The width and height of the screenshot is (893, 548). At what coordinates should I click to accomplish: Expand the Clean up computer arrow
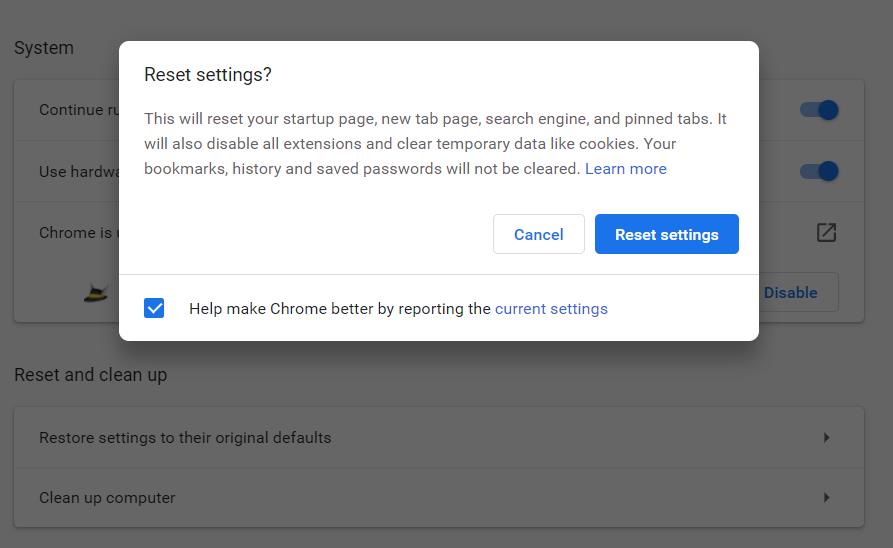pos(826,497)
